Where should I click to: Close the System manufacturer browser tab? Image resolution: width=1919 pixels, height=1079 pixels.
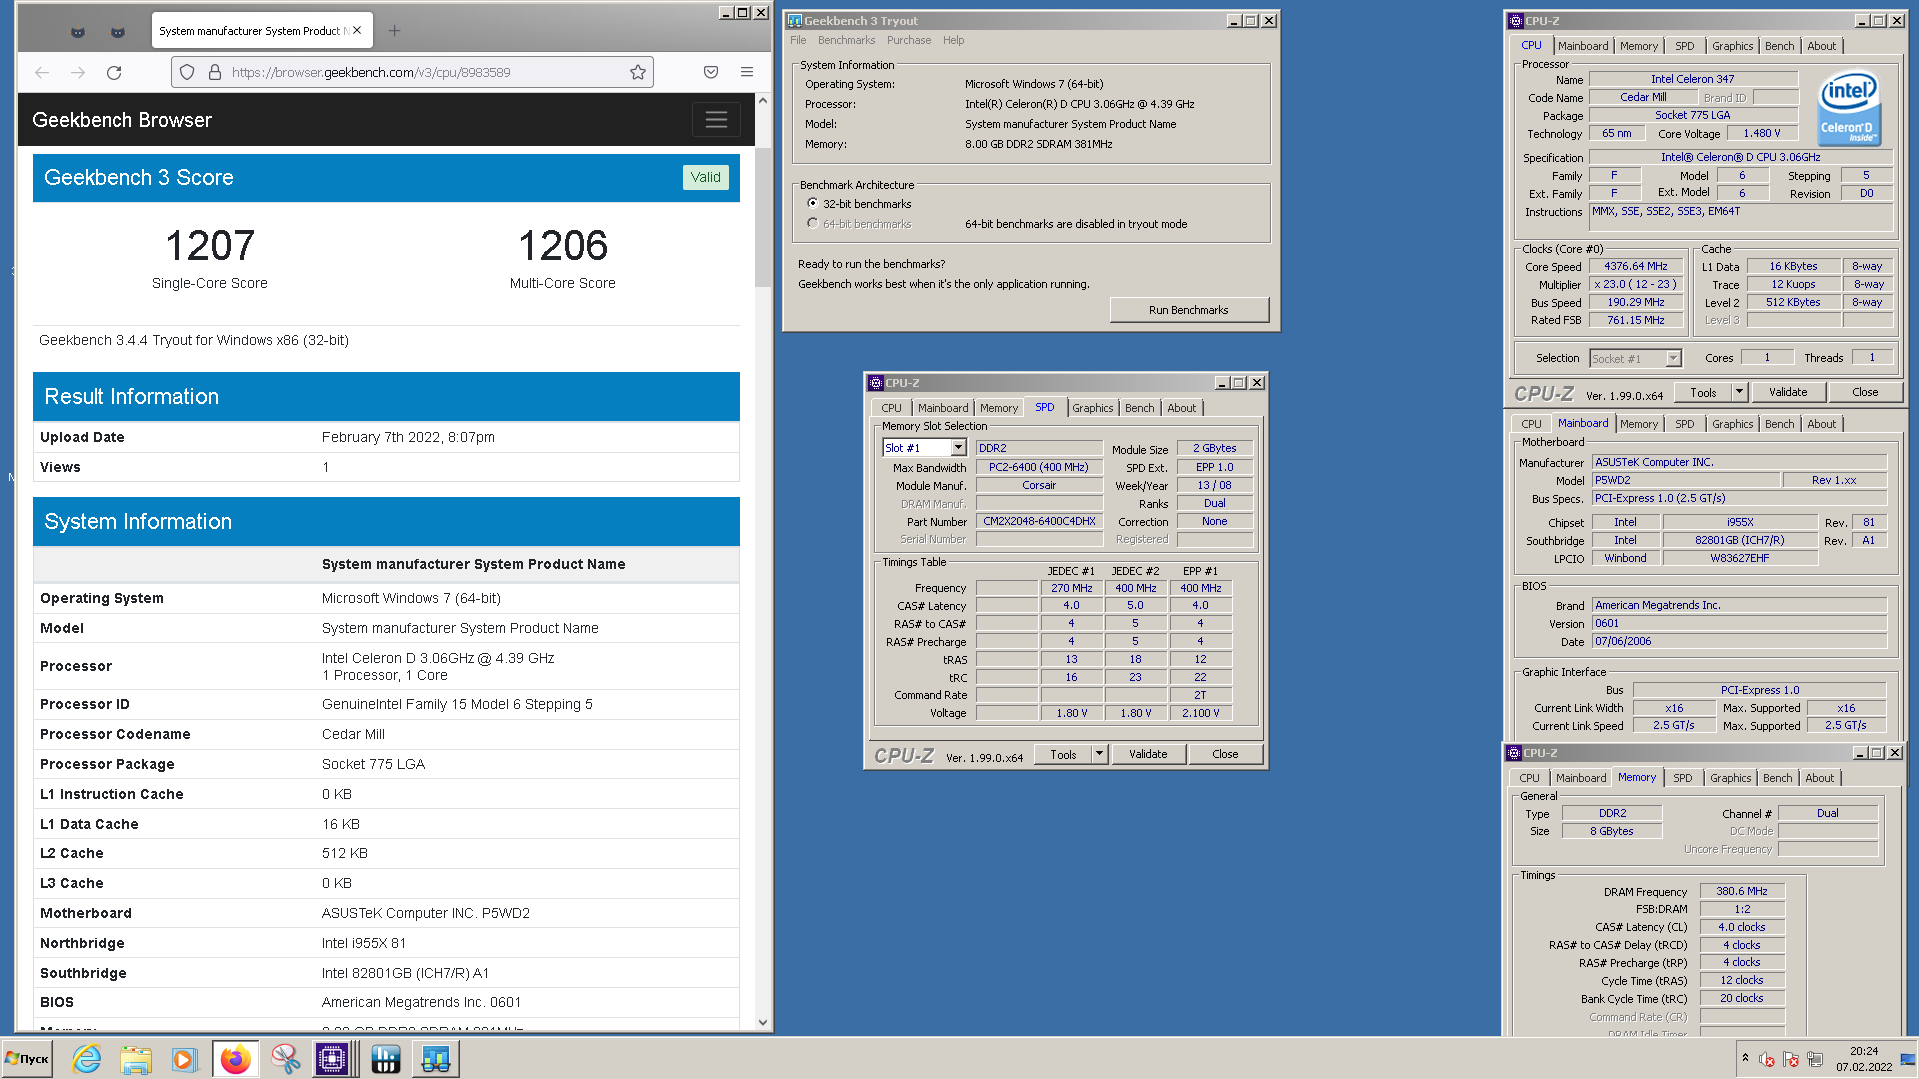[x=357, y=31]
